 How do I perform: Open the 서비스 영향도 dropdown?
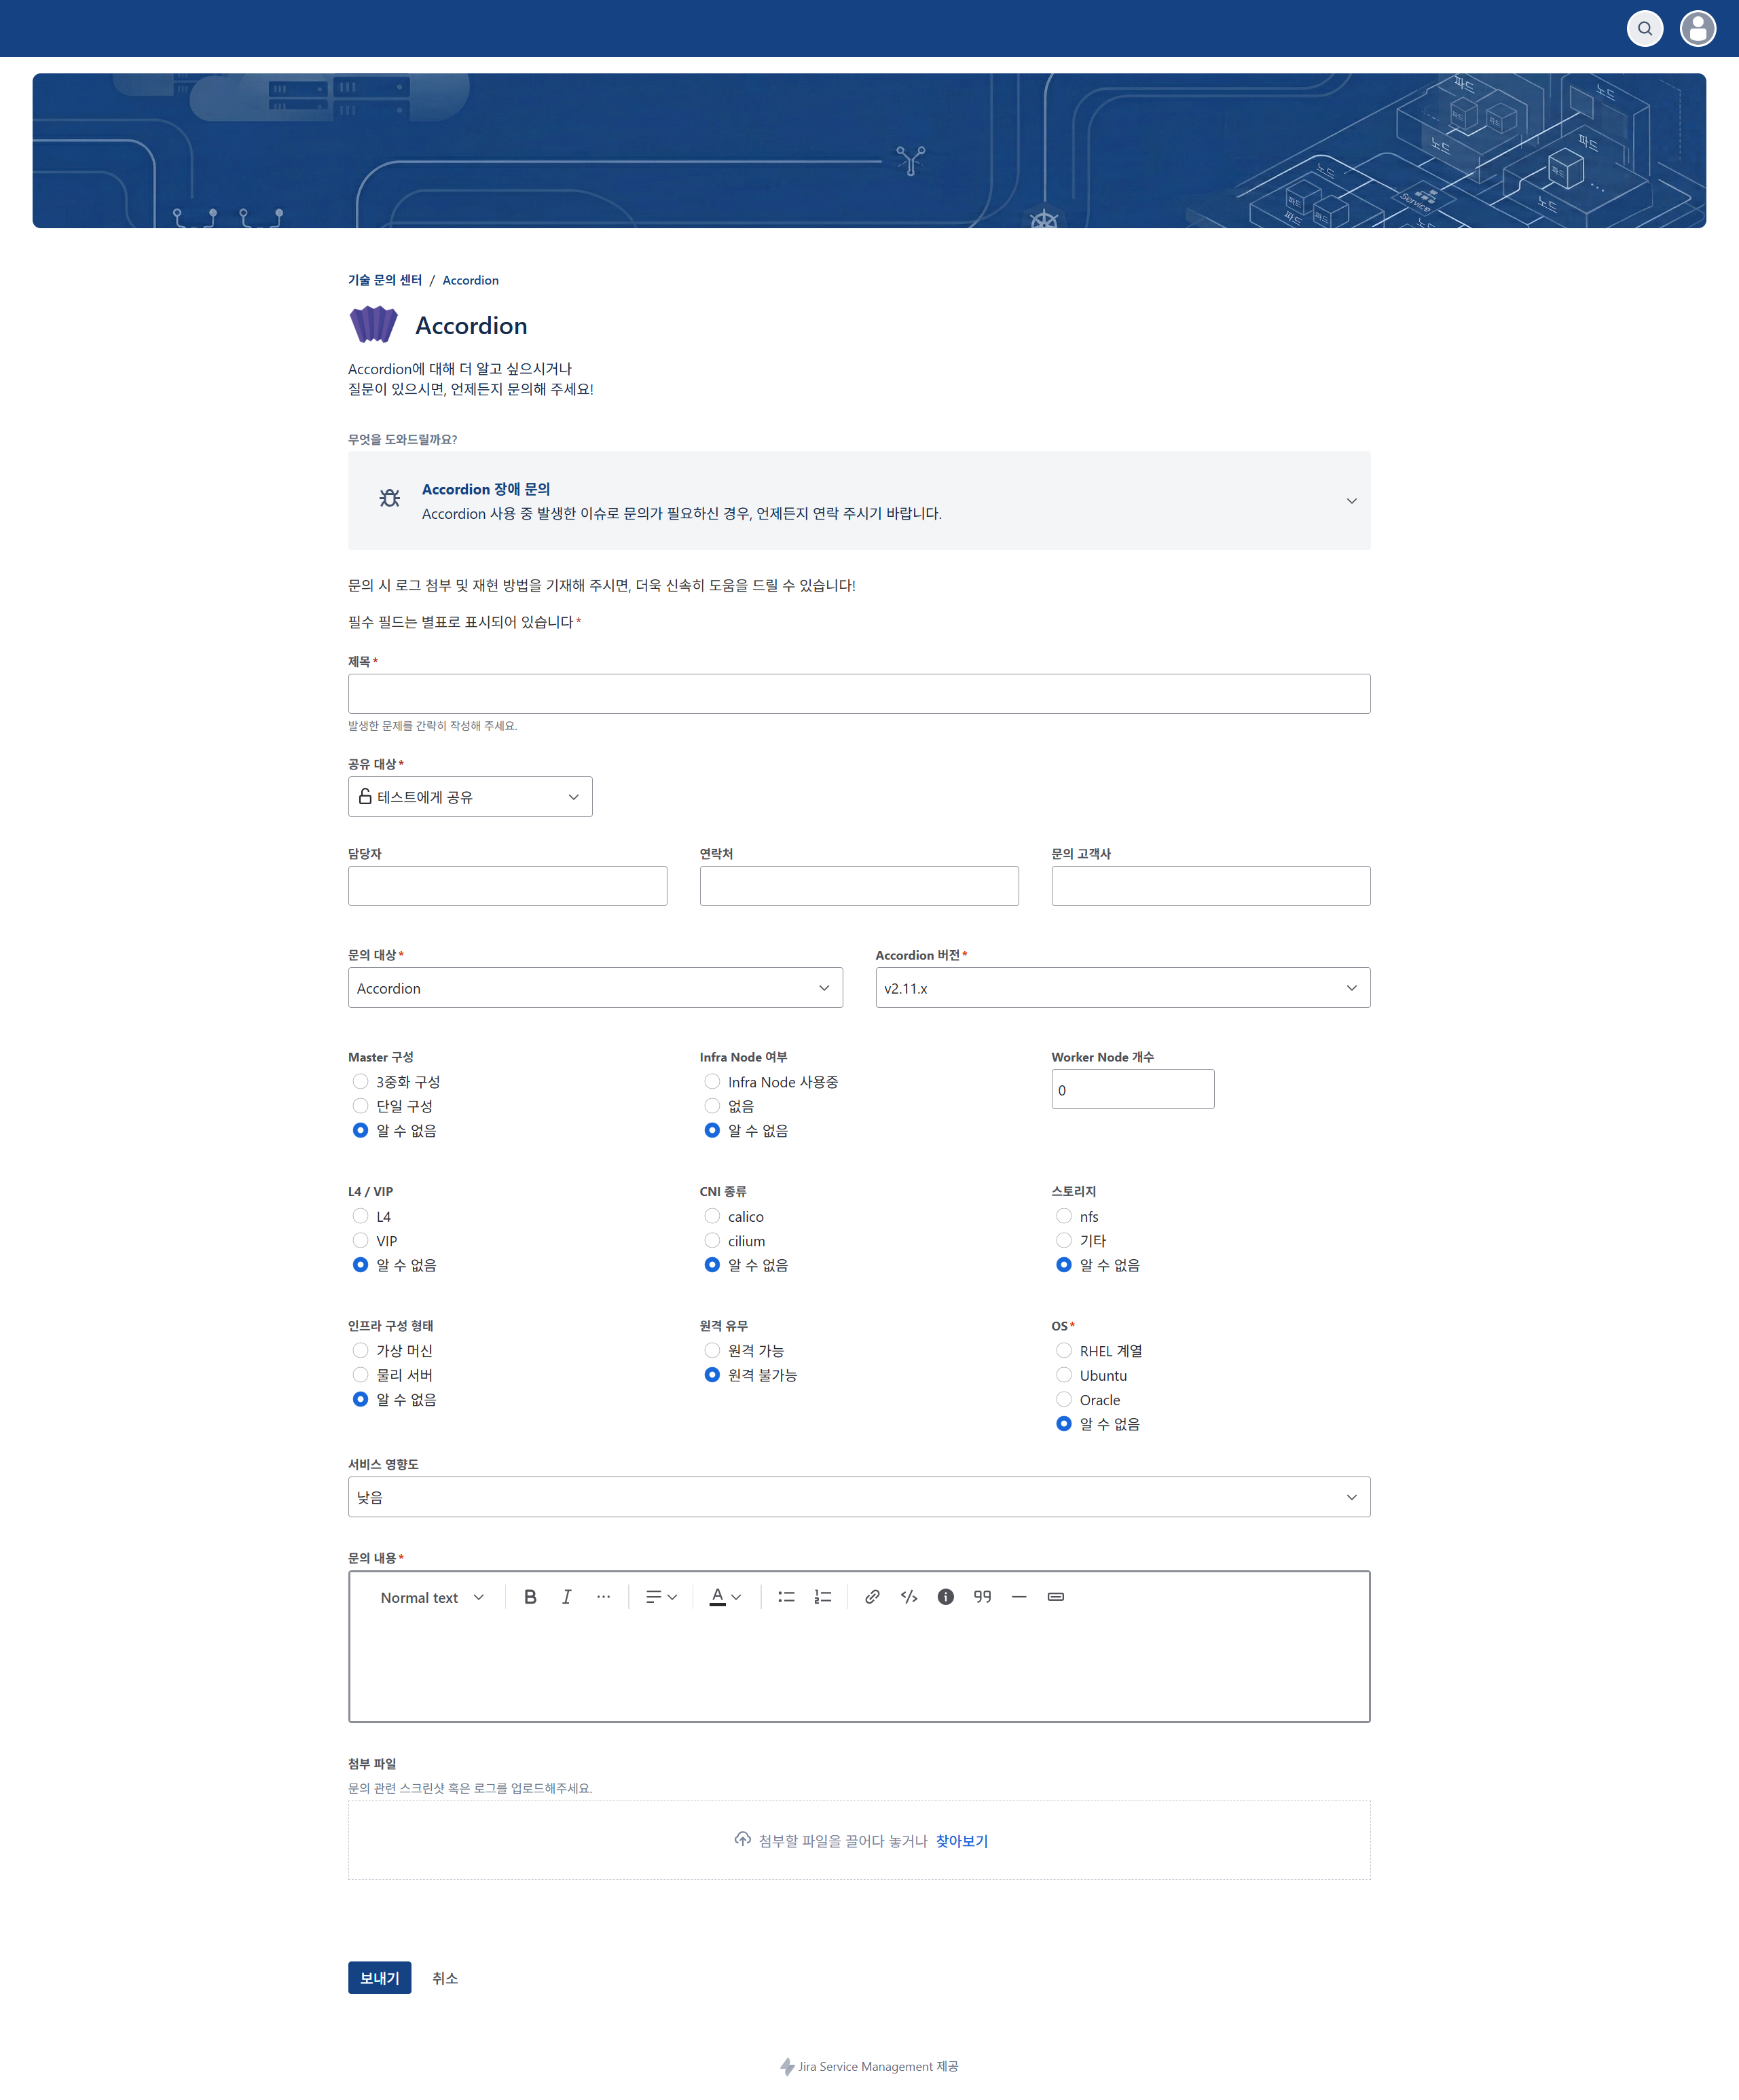(x=859, y=1497)
